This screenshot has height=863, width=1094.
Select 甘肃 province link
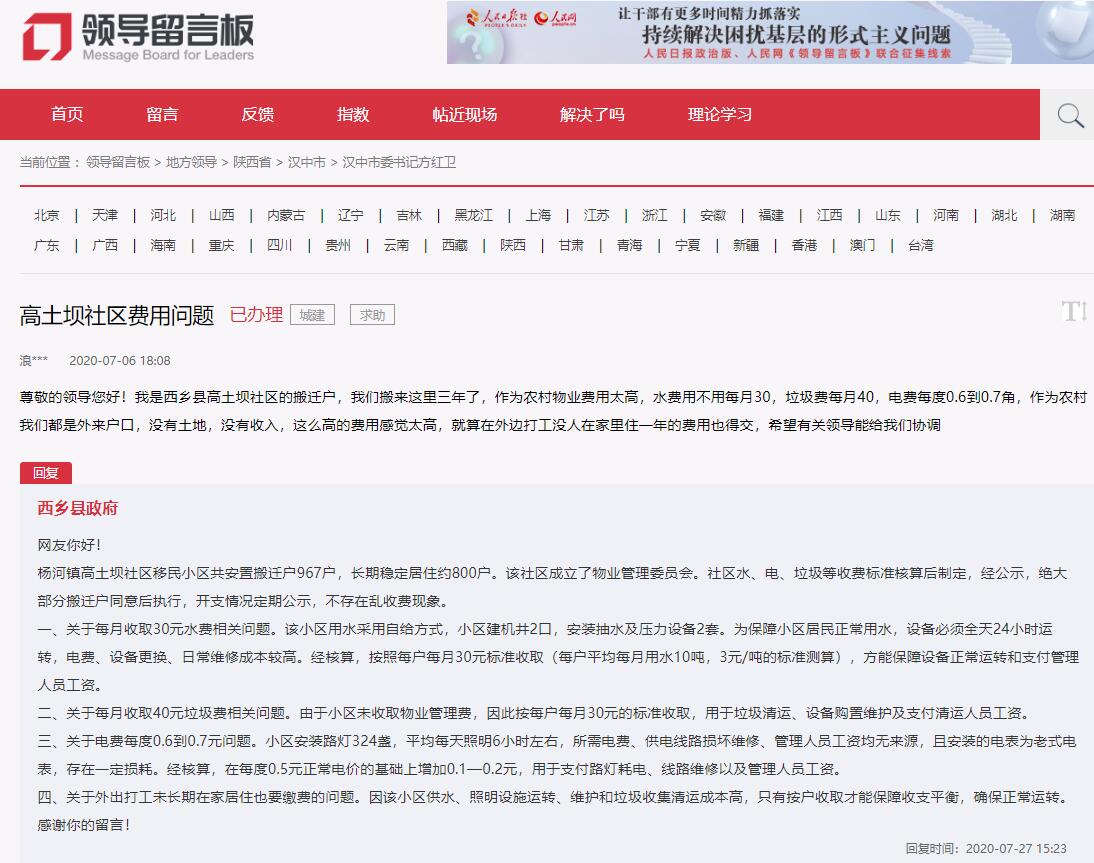[x=571, y=246]
